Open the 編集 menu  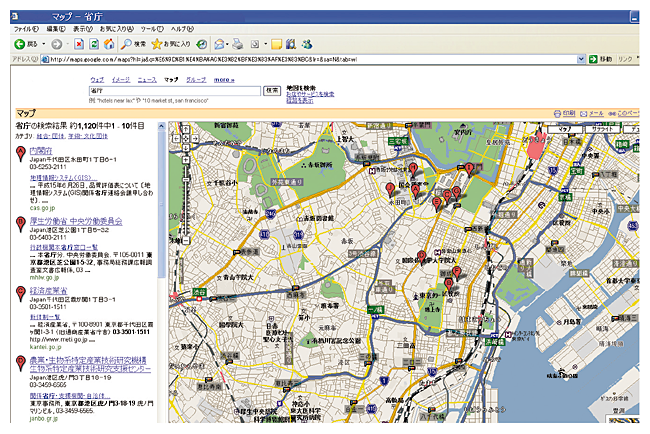(x=56, y=29)
